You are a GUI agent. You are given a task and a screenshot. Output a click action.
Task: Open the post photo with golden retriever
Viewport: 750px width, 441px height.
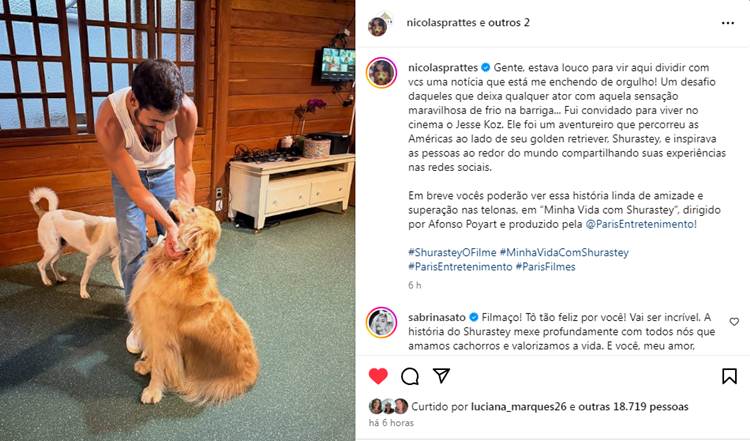177,220
